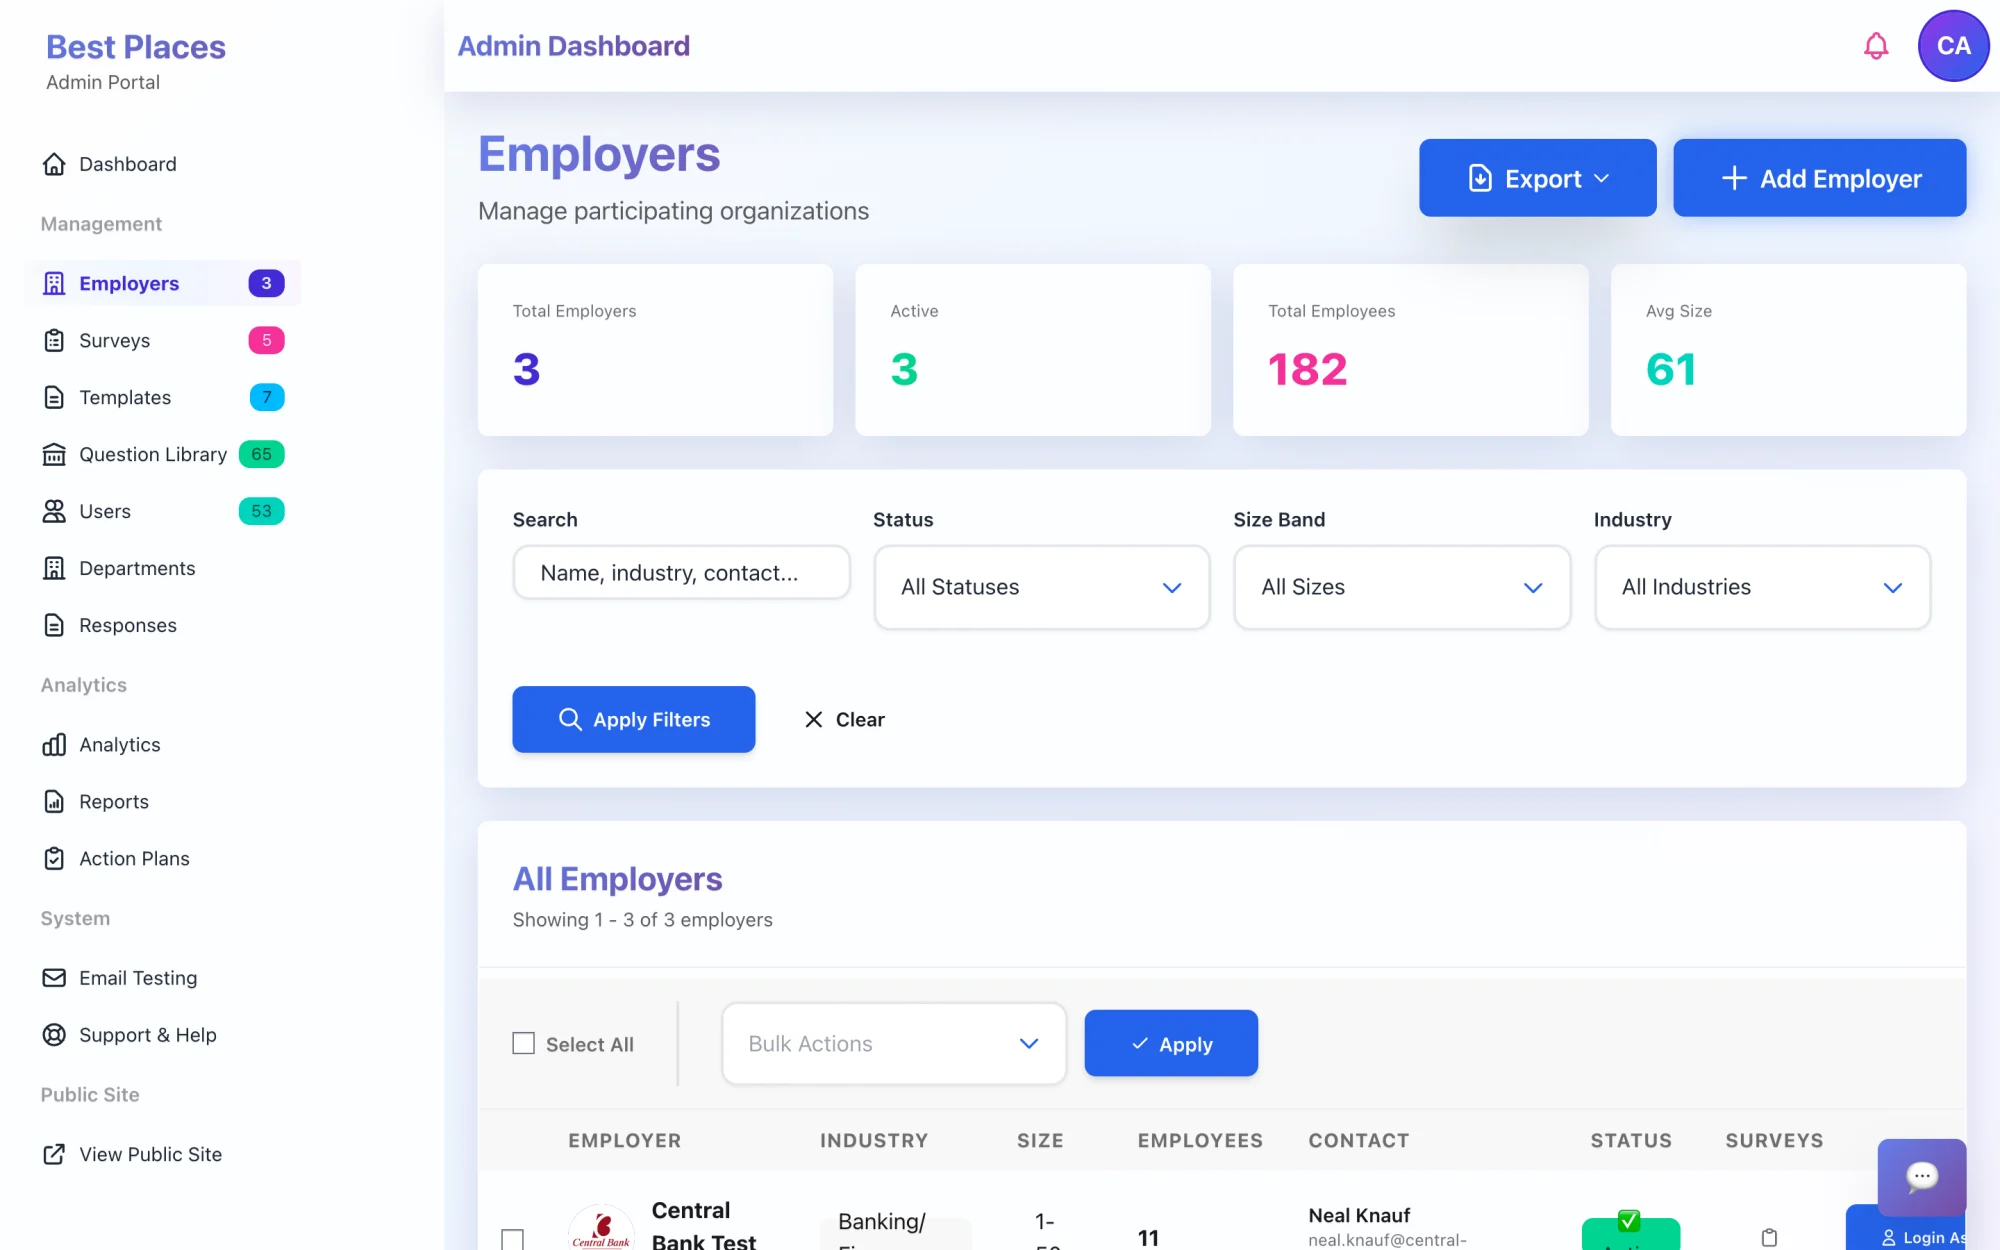Viewport: 2000px width, 1250px height.
Task: Click the Add Employer button
Action: [1819, 178]
